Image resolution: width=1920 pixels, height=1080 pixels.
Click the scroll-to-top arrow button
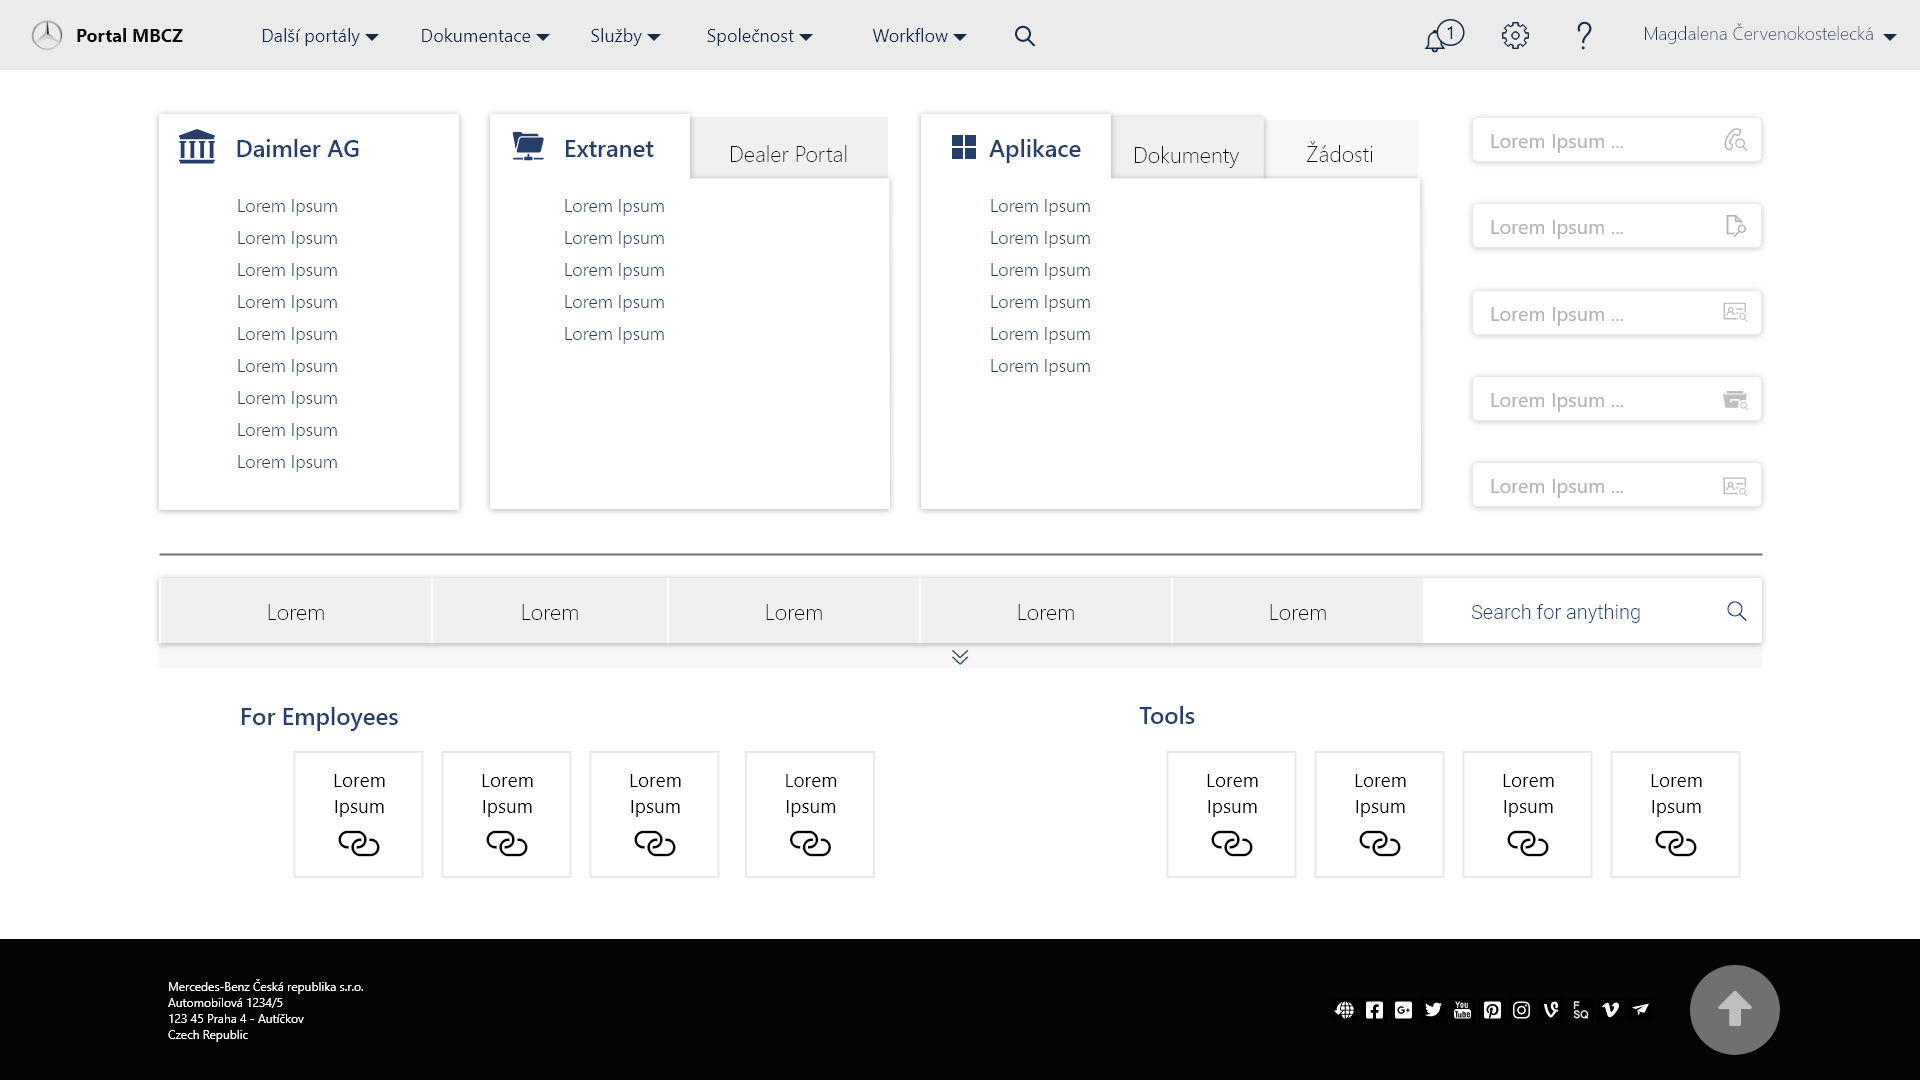point(1734,1009)
